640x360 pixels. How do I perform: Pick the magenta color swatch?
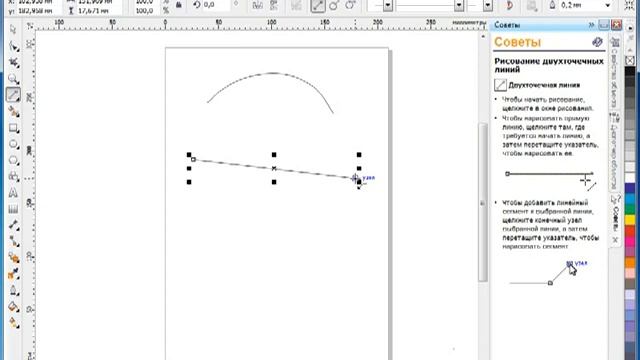point(630,241)
